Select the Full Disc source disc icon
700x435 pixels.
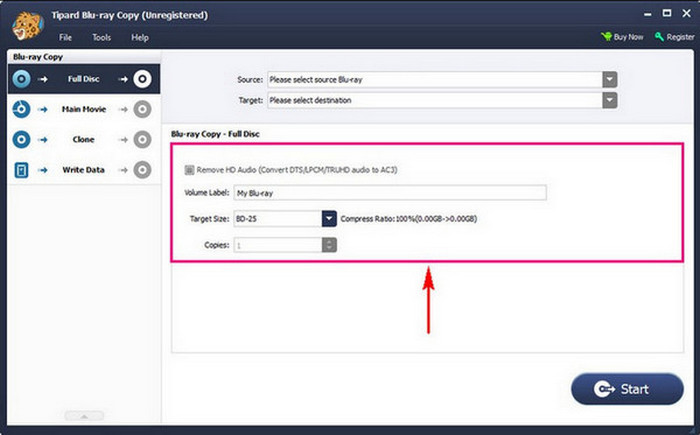click(x=21, y=78)
